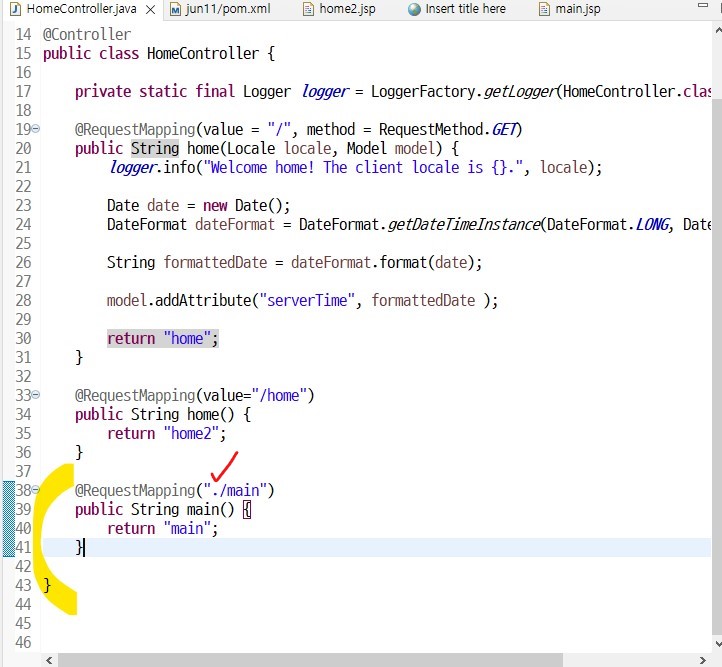The image size is (722, 667).
Task: Collapse the method folding marker at line 33
Action: click(36, 395)
